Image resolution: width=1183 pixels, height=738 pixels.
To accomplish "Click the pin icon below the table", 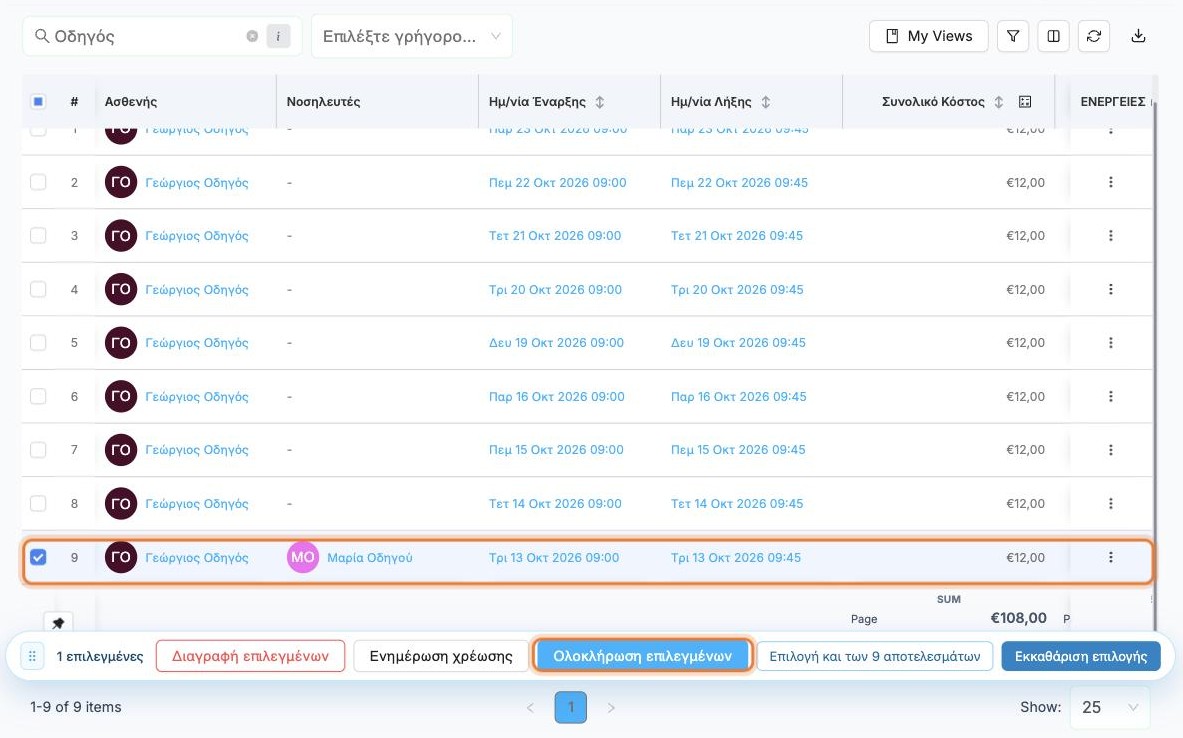I will pyautogui.click(x=58, y=623).
